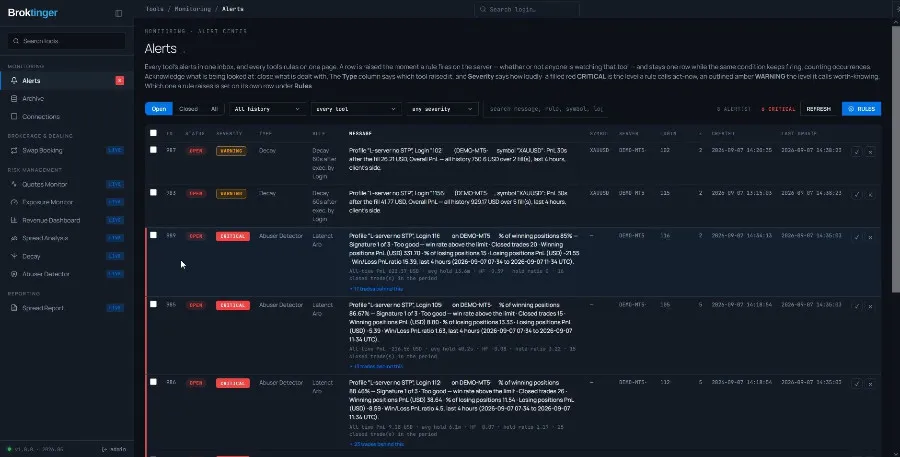The image size is (900, 457).
Task: Open Connections icon in sidebar
Action: click(x=14, y=117)
